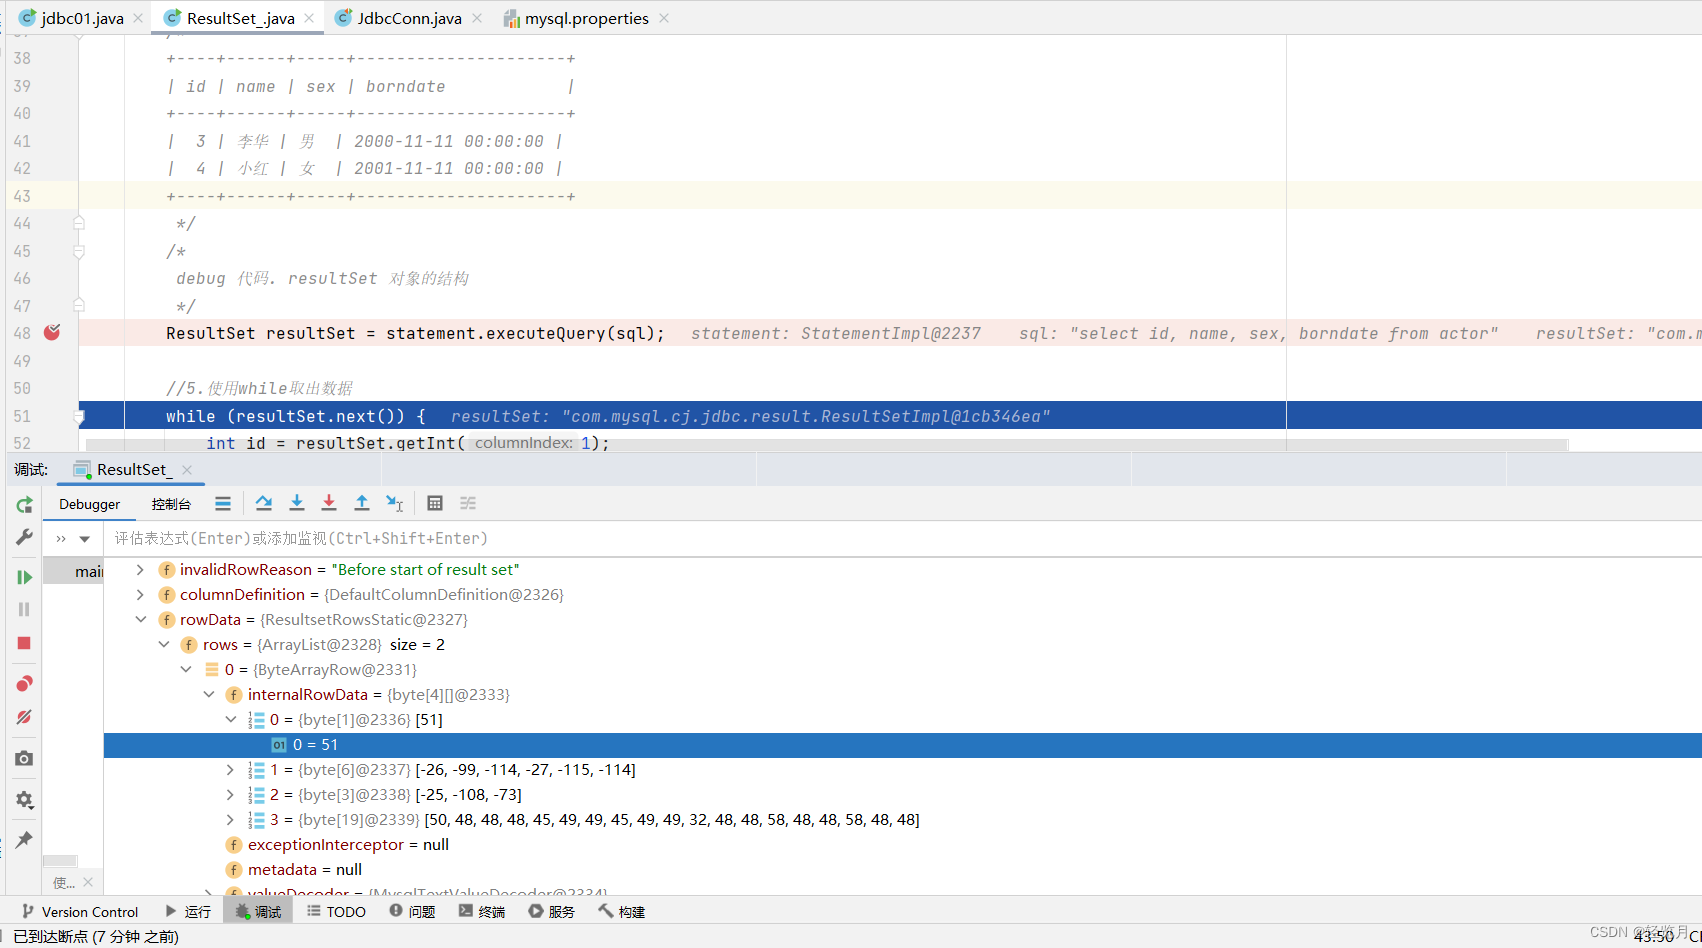Expand the columnDefinition variable node
Image resolution: width=1702 pixels, height=948 pixels.
click(139, 594)
